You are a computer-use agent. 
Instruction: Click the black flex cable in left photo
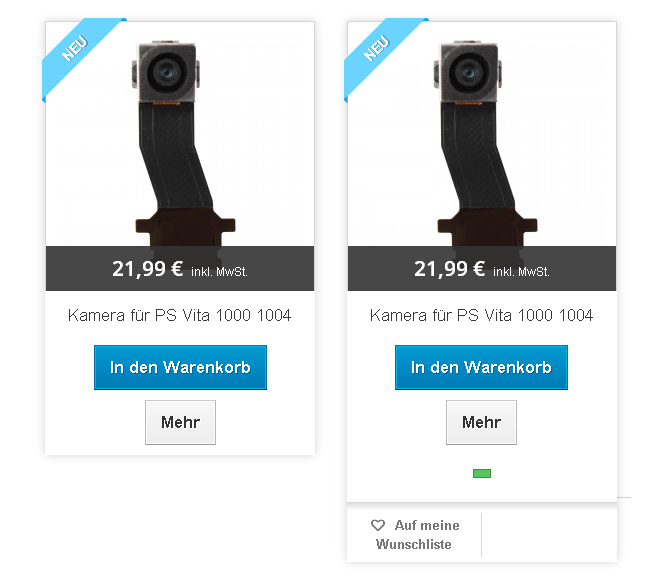point(173,154)
